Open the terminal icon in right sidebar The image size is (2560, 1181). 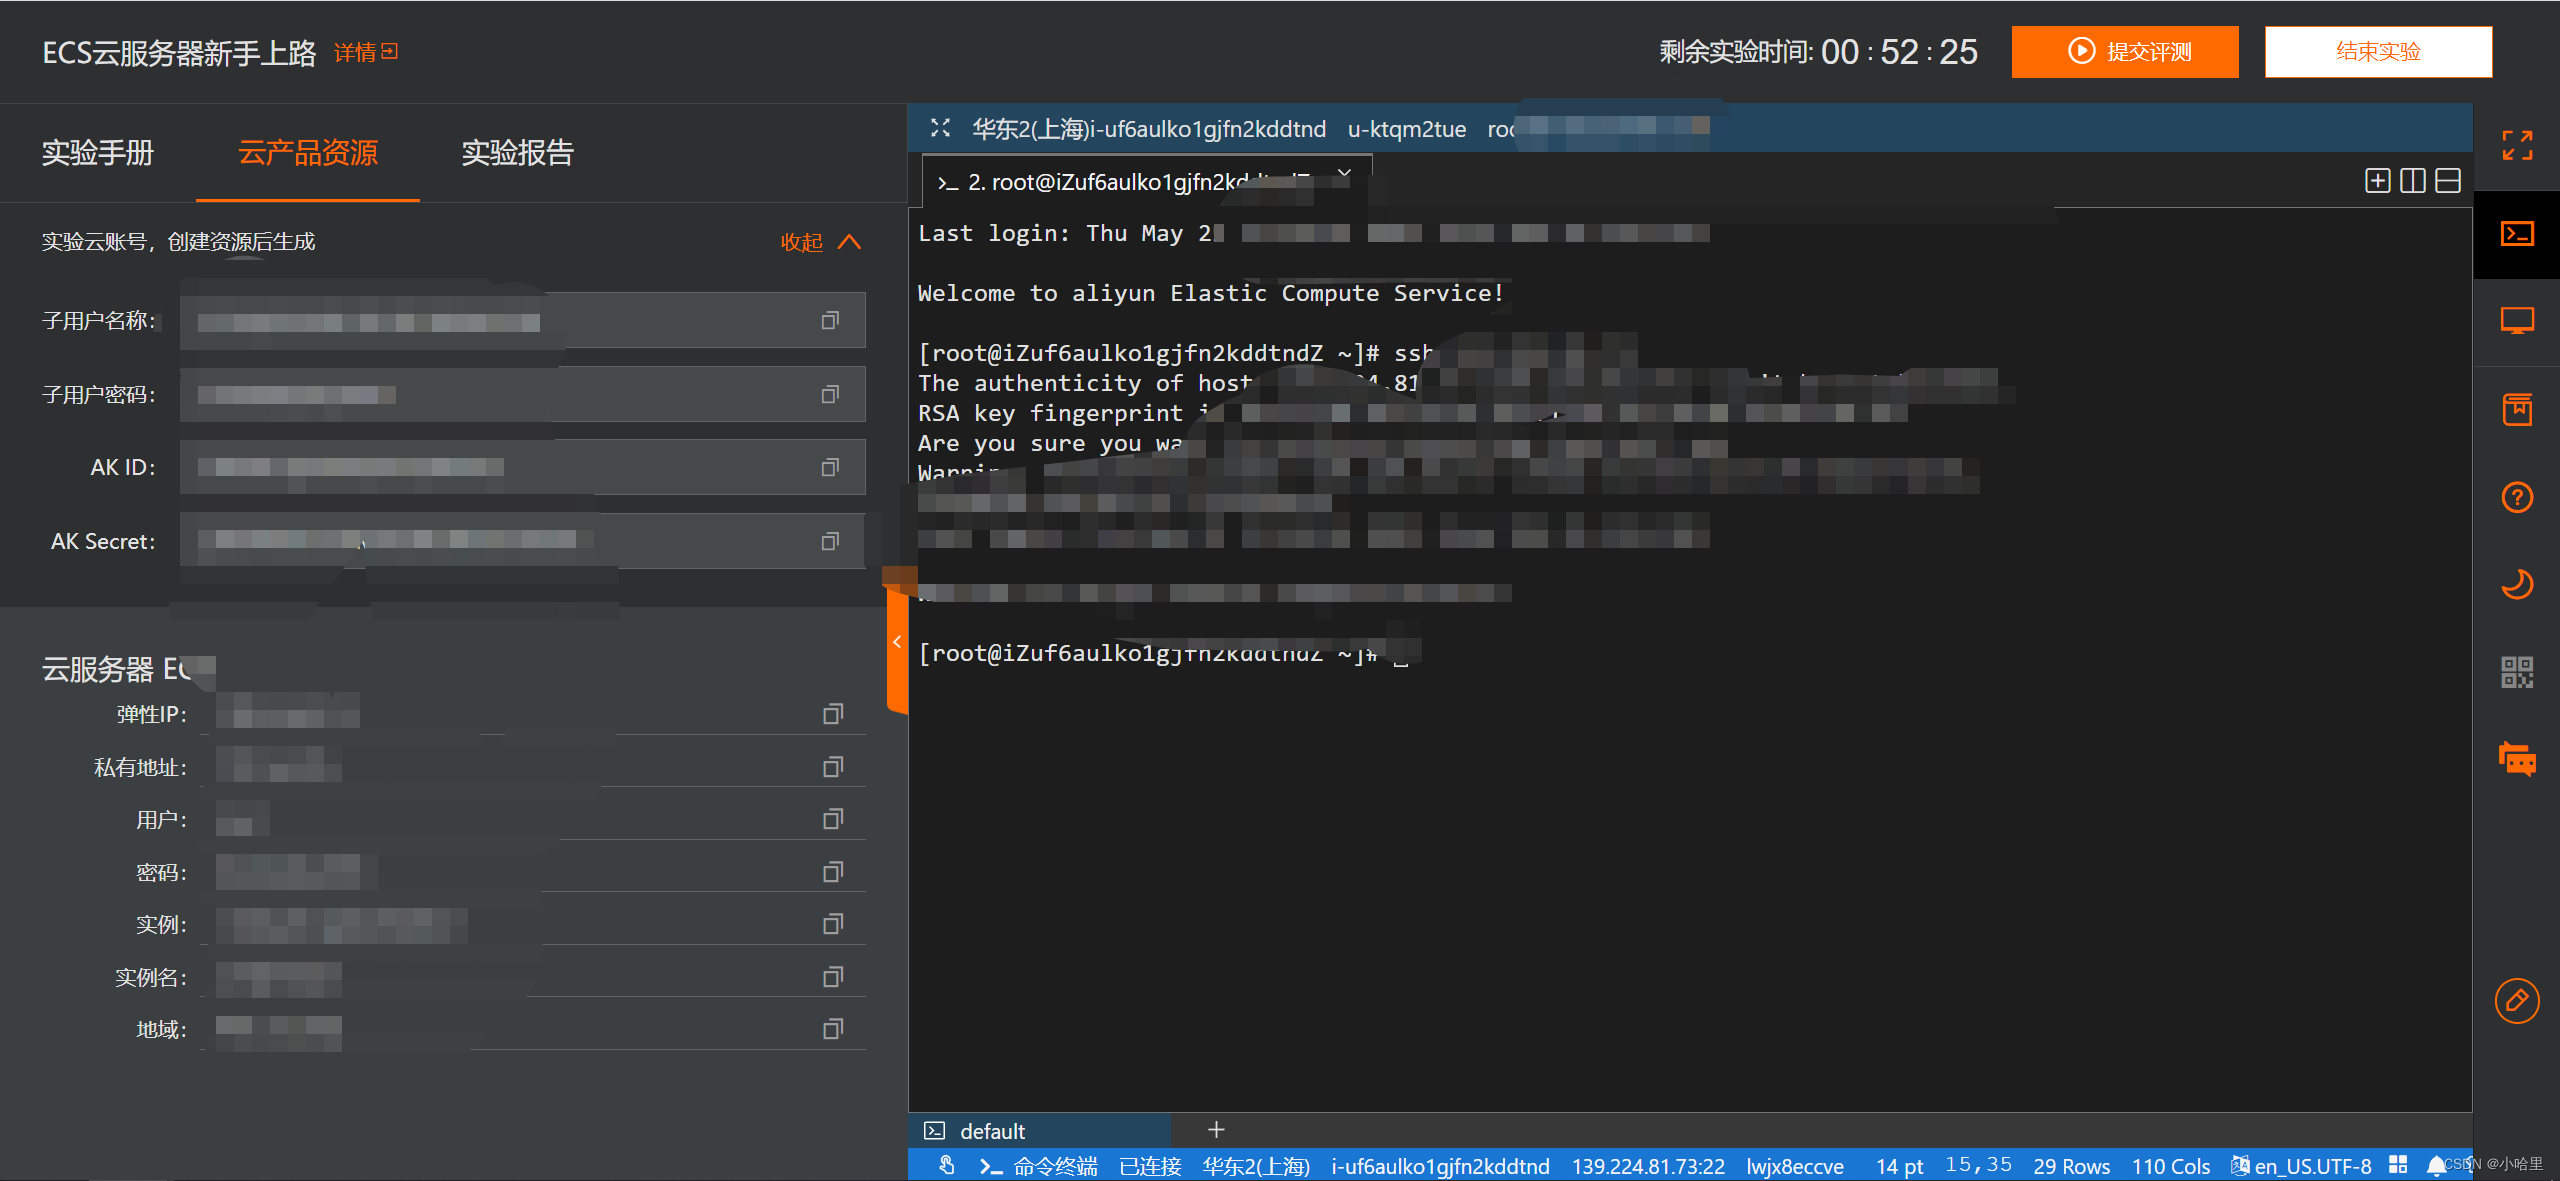coord(2517,234)
